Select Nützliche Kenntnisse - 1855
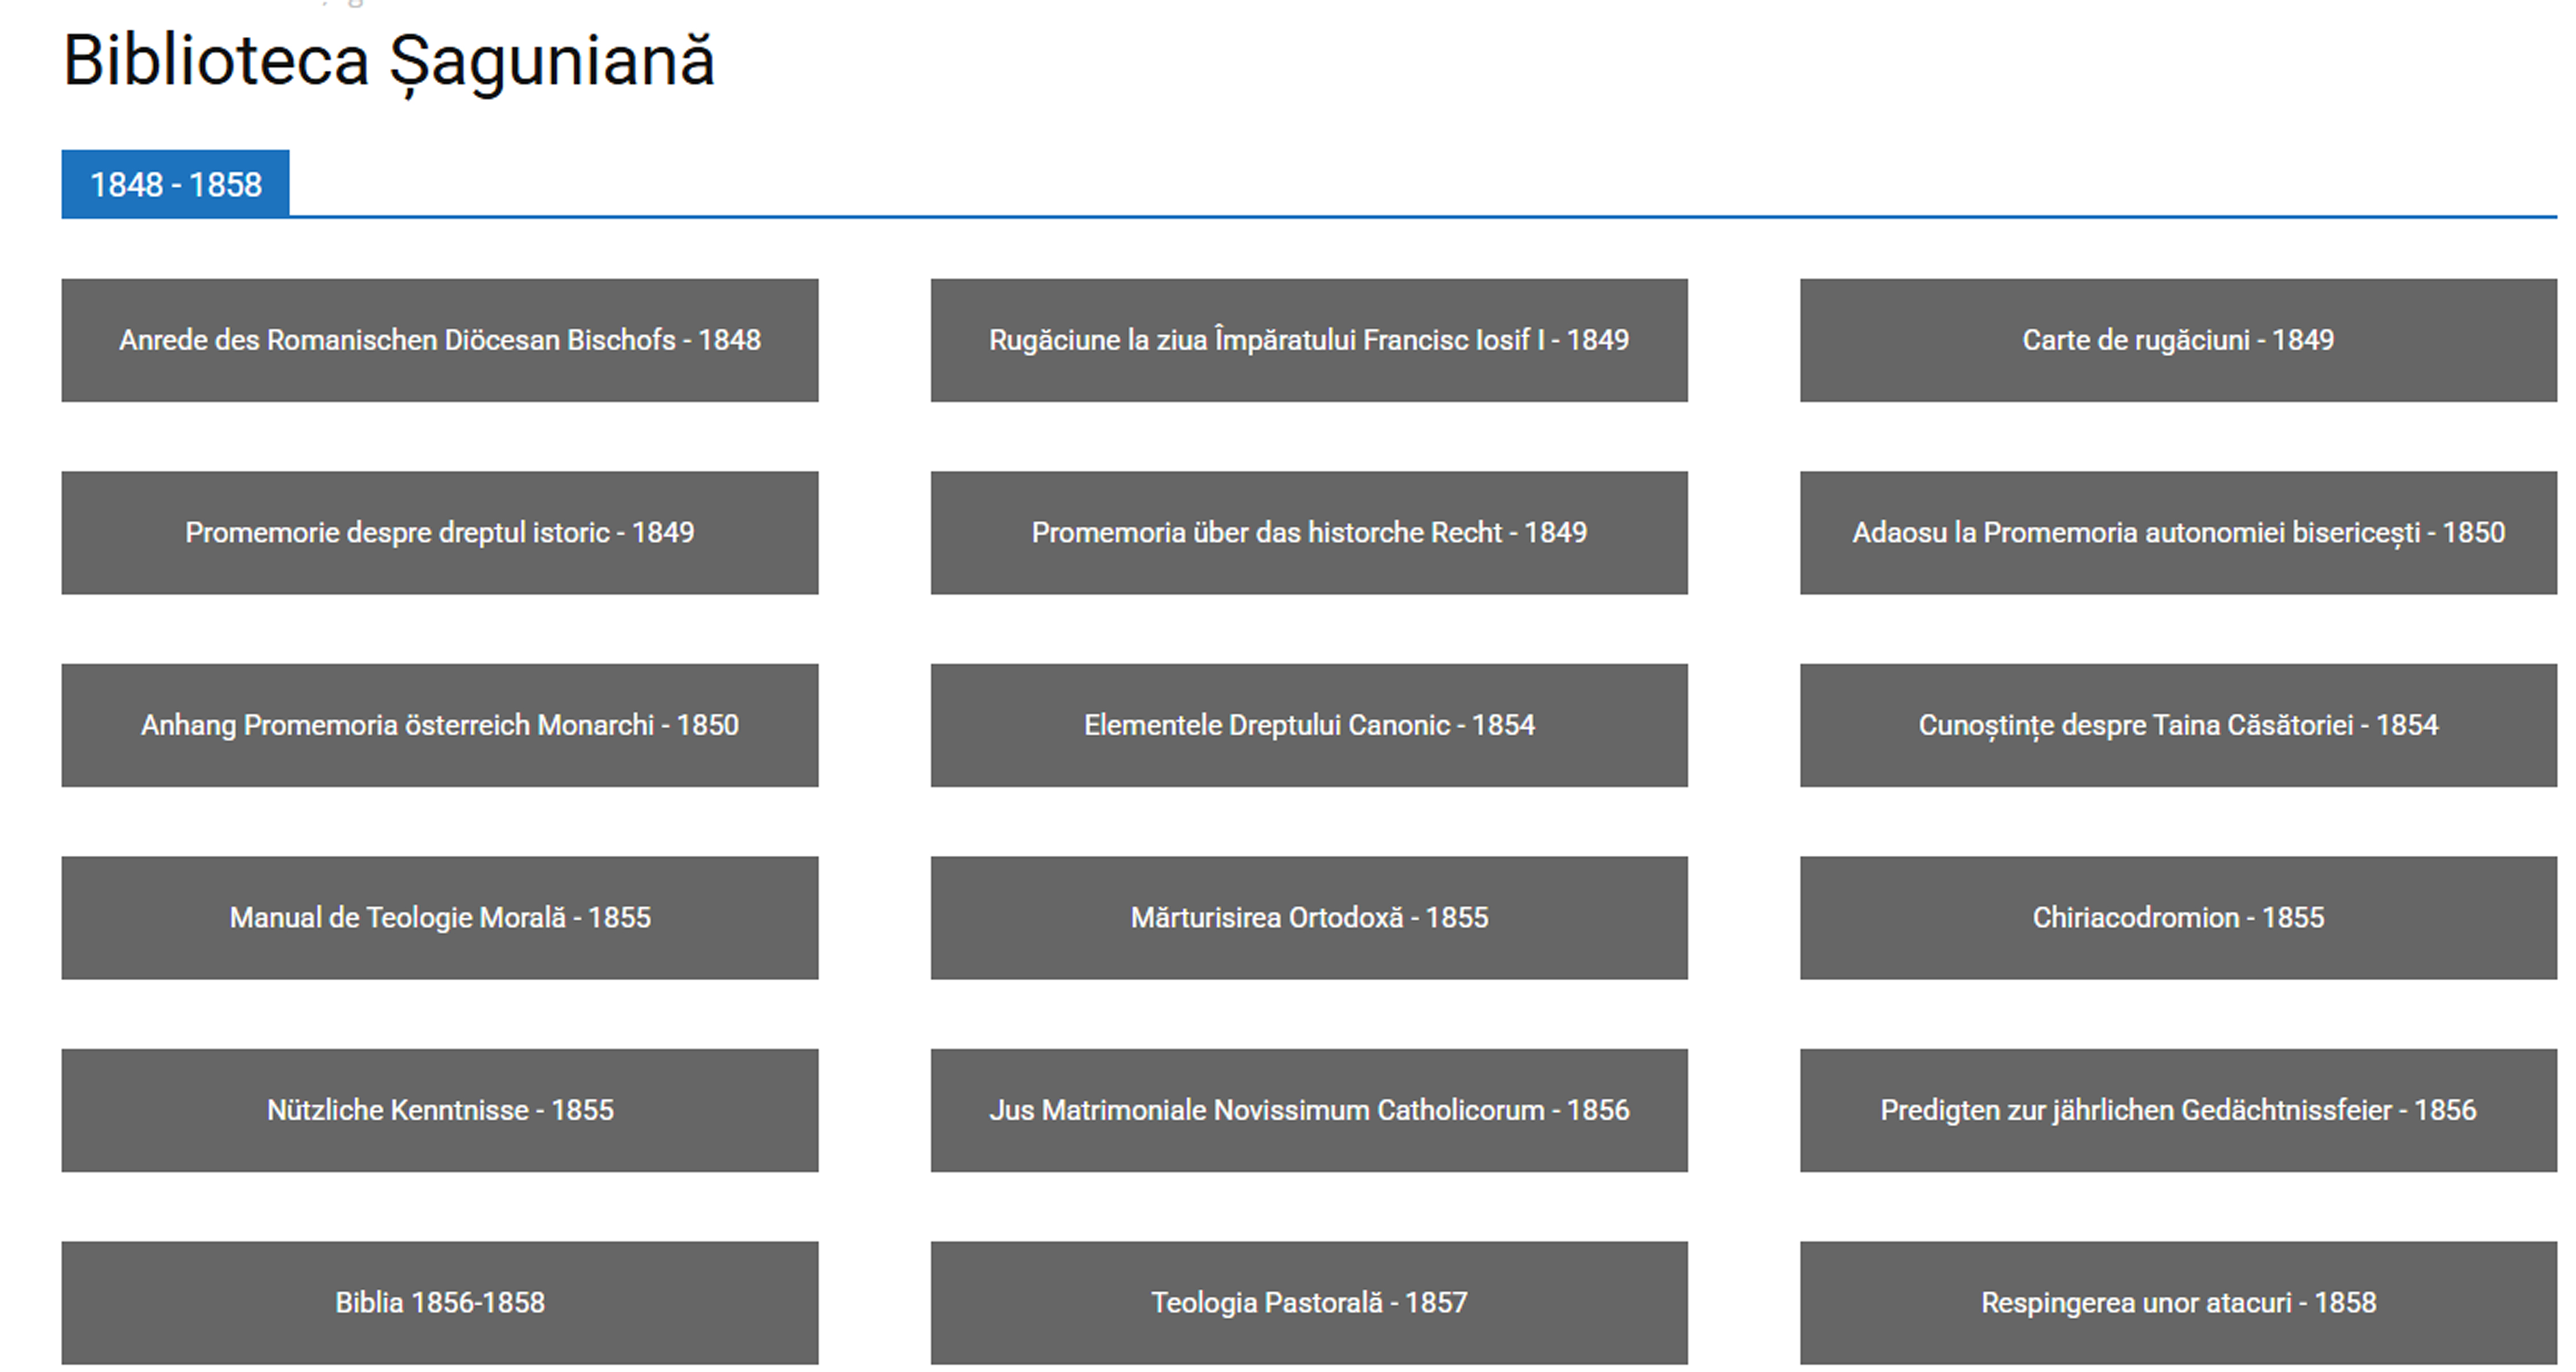Image resolution: width=2576 pixels, height=1372 pixels. pyautogui.click(x=439, y=1110)
